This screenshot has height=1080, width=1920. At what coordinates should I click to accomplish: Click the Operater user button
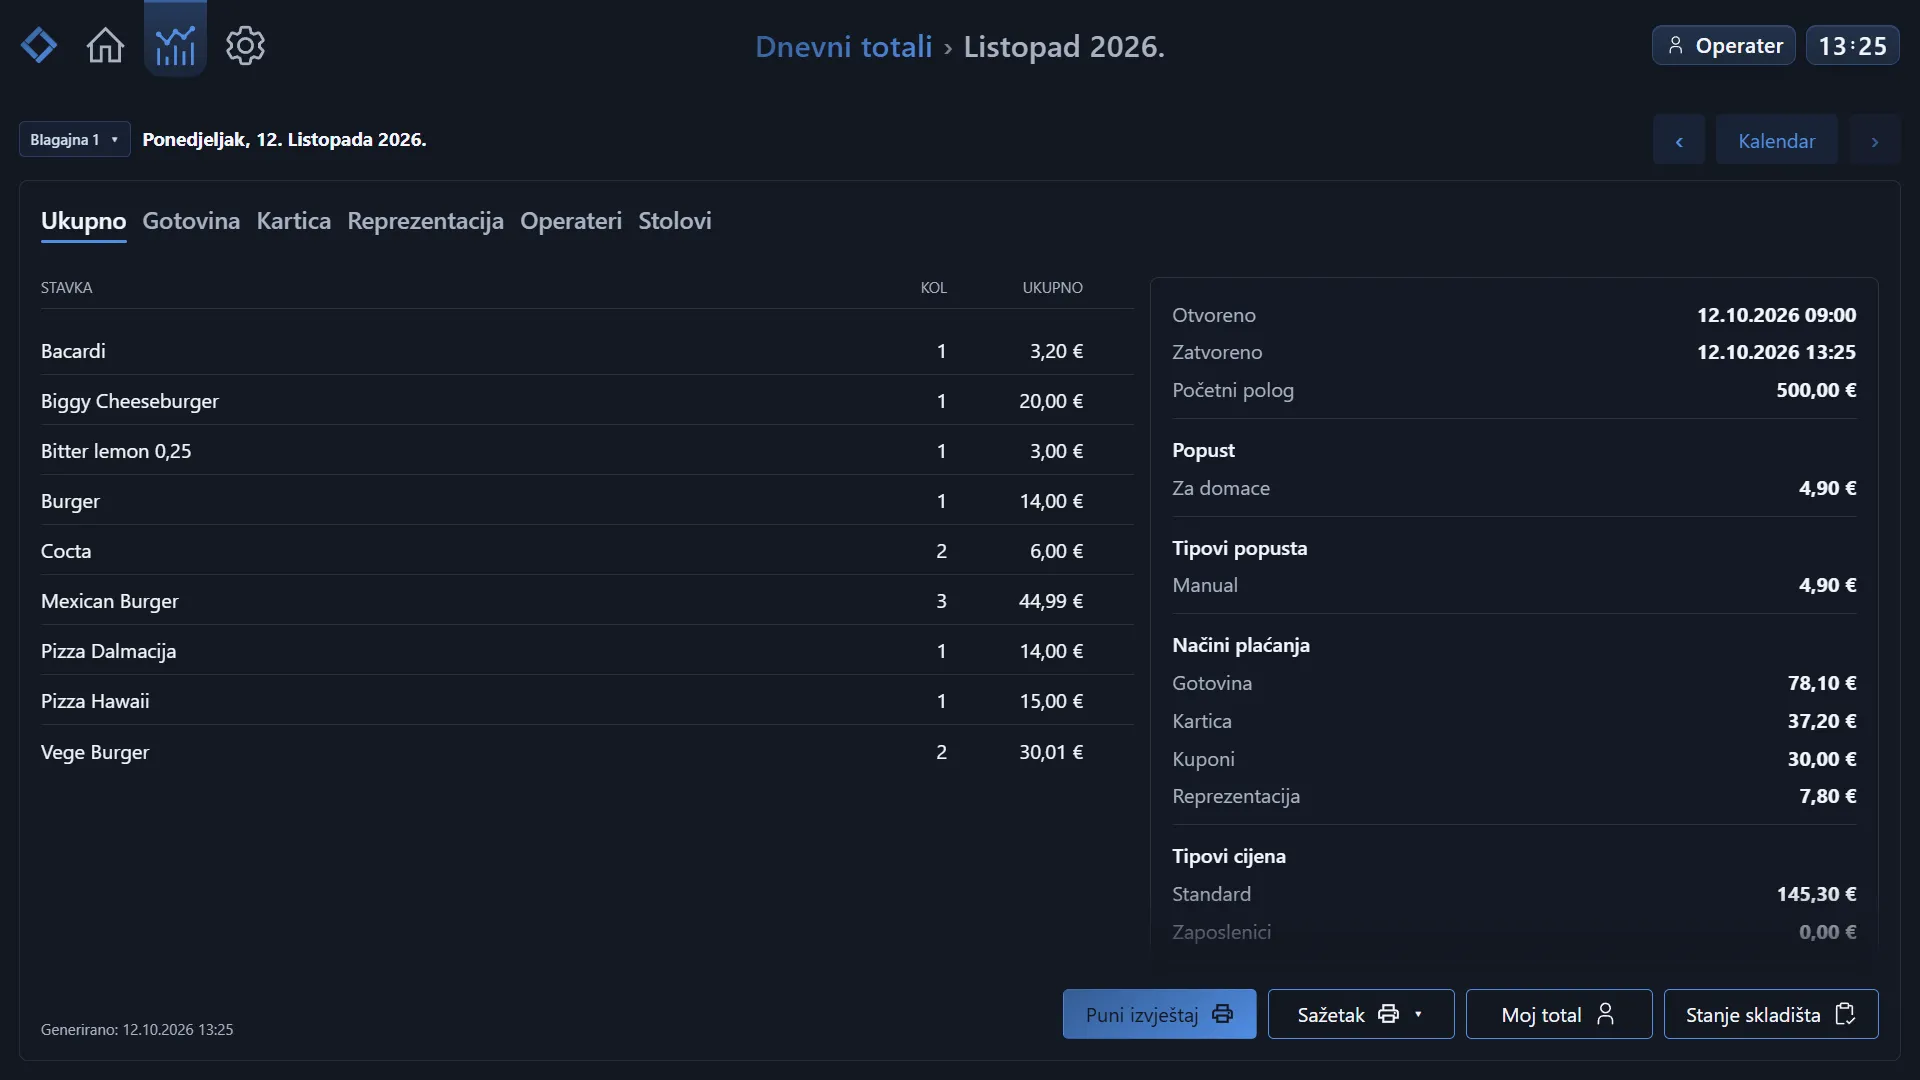coord(1724,46)
